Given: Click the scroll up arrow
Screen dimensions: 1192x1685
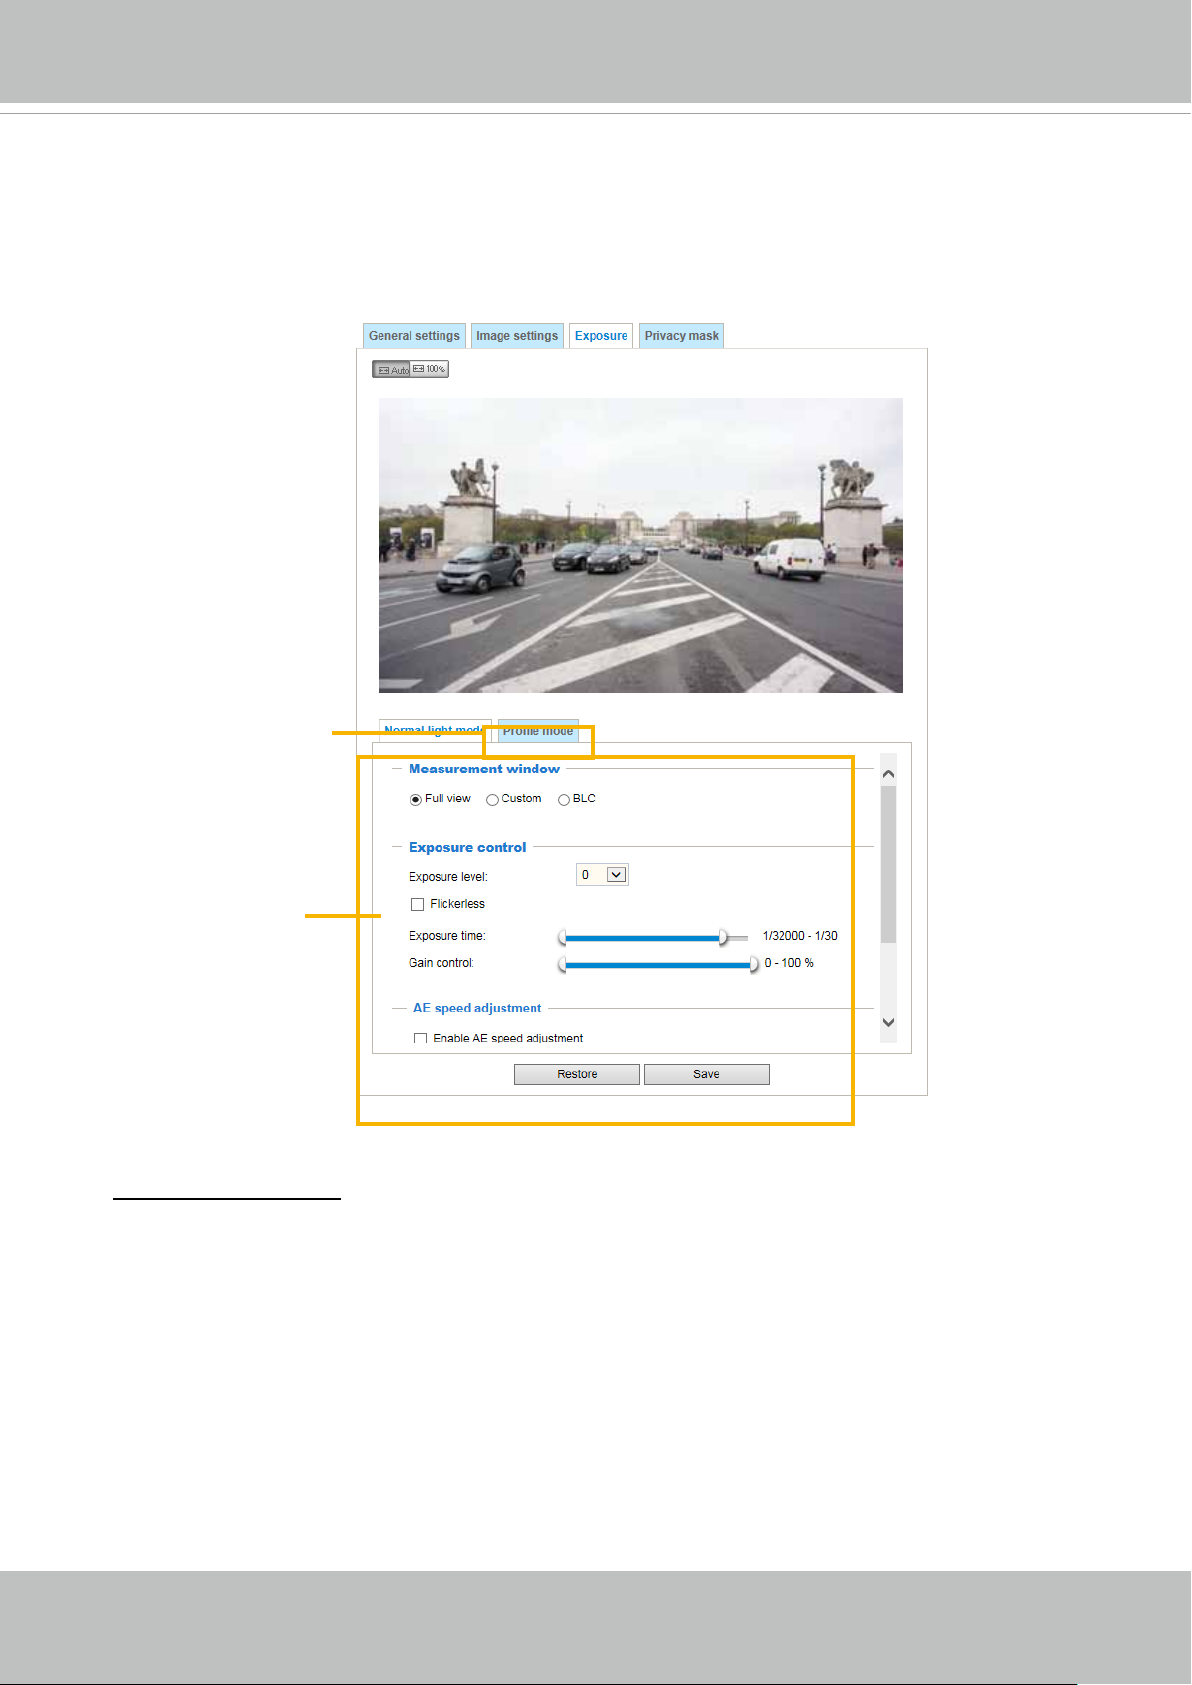Looking at the screenshot, I should tap(888, 774).
